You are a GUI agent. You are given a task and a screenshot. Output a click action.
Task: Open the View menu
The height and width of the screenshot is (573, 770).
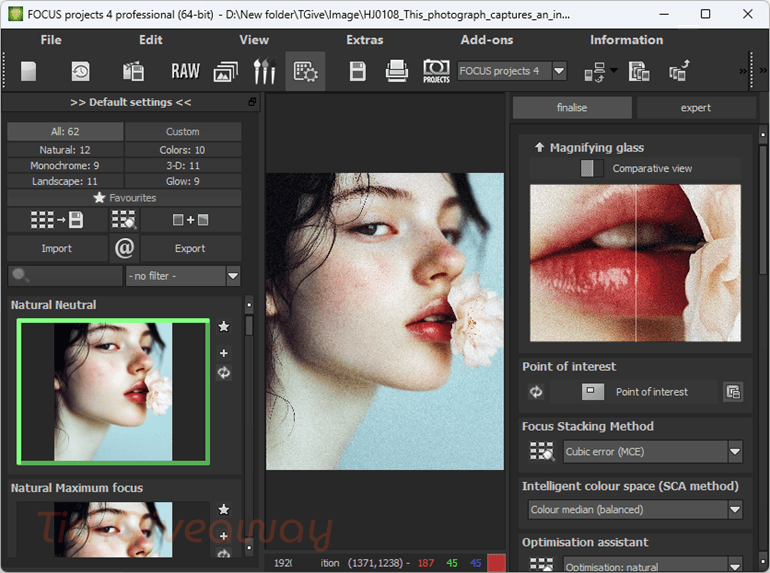click(x=254, y=40)
